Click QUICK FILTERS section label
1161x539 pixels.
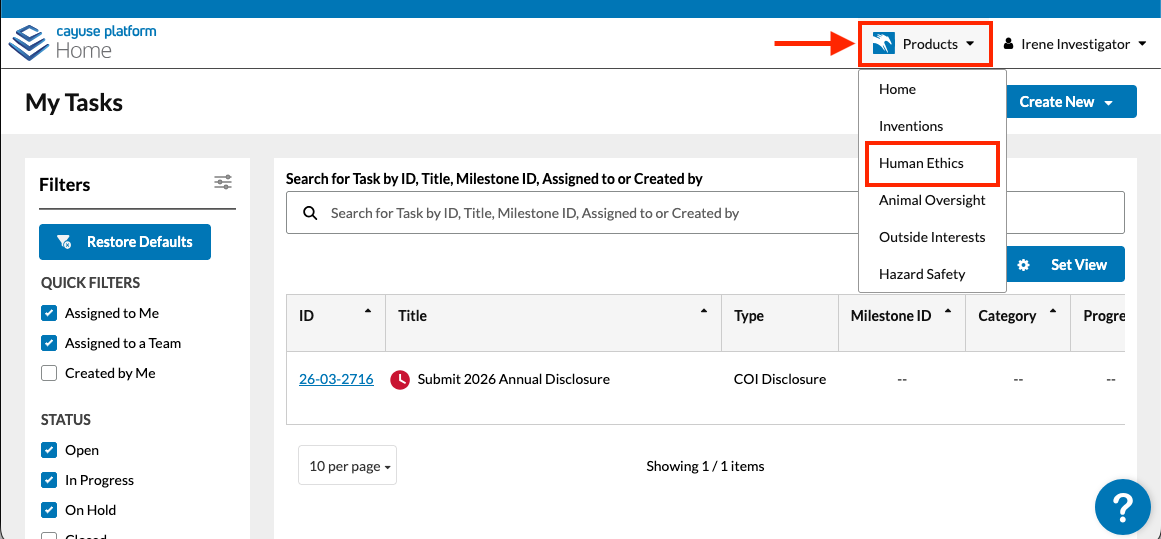click(90, 283)
